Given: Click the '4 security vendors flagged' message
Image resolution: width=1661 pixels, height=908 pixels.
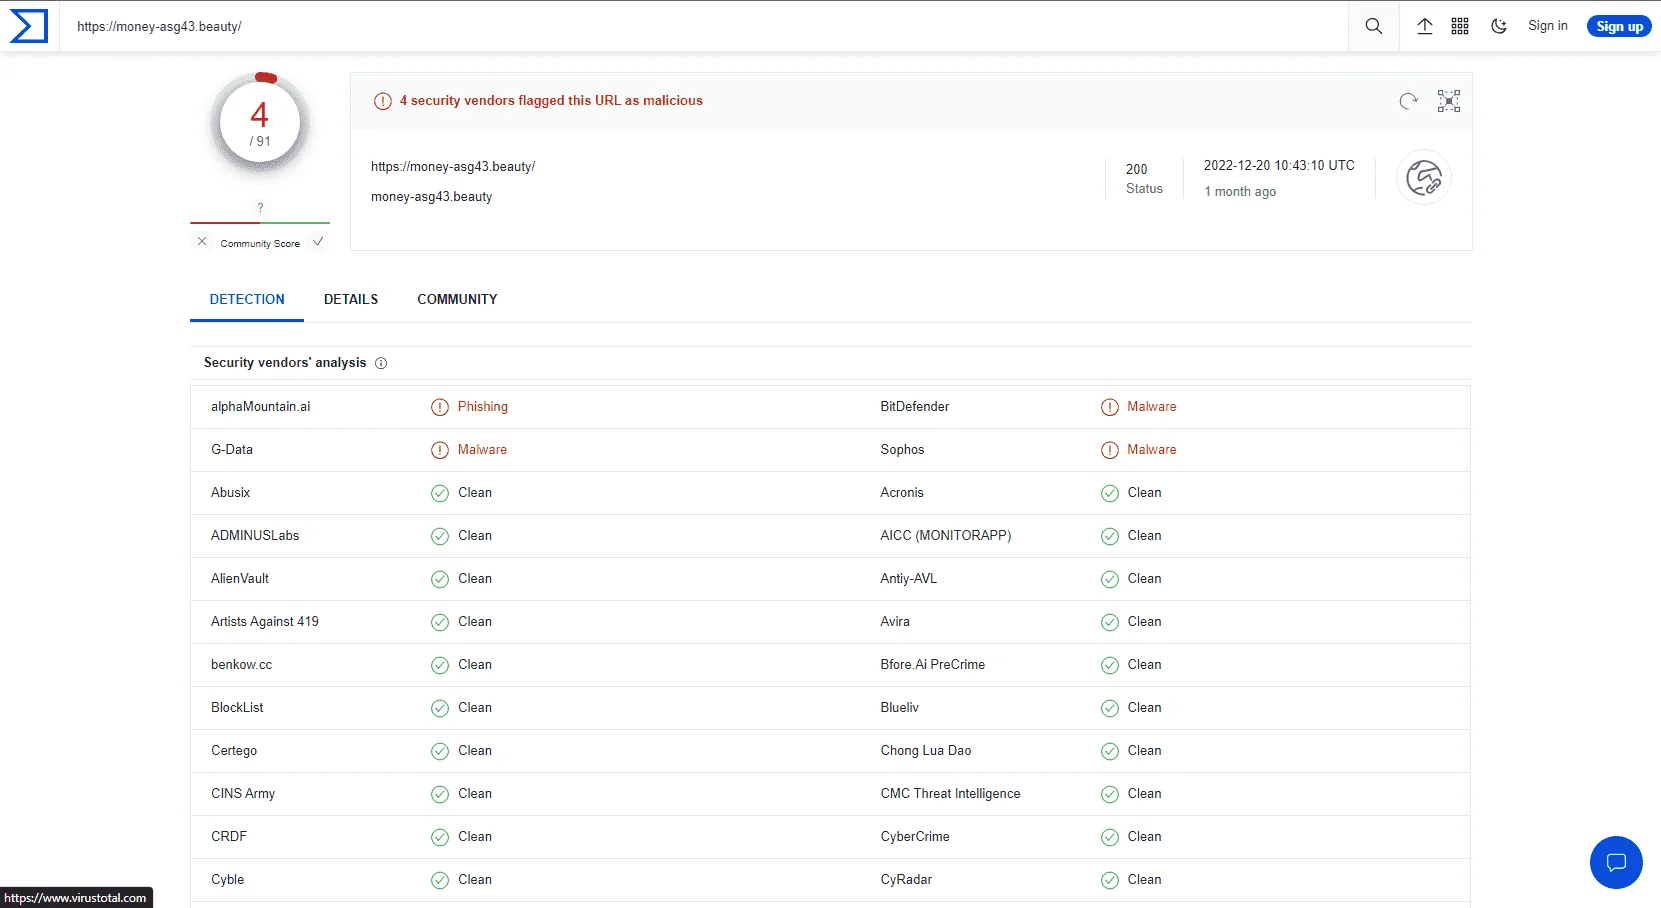Looking at the screenshot, I should click(x=551, y=100).
